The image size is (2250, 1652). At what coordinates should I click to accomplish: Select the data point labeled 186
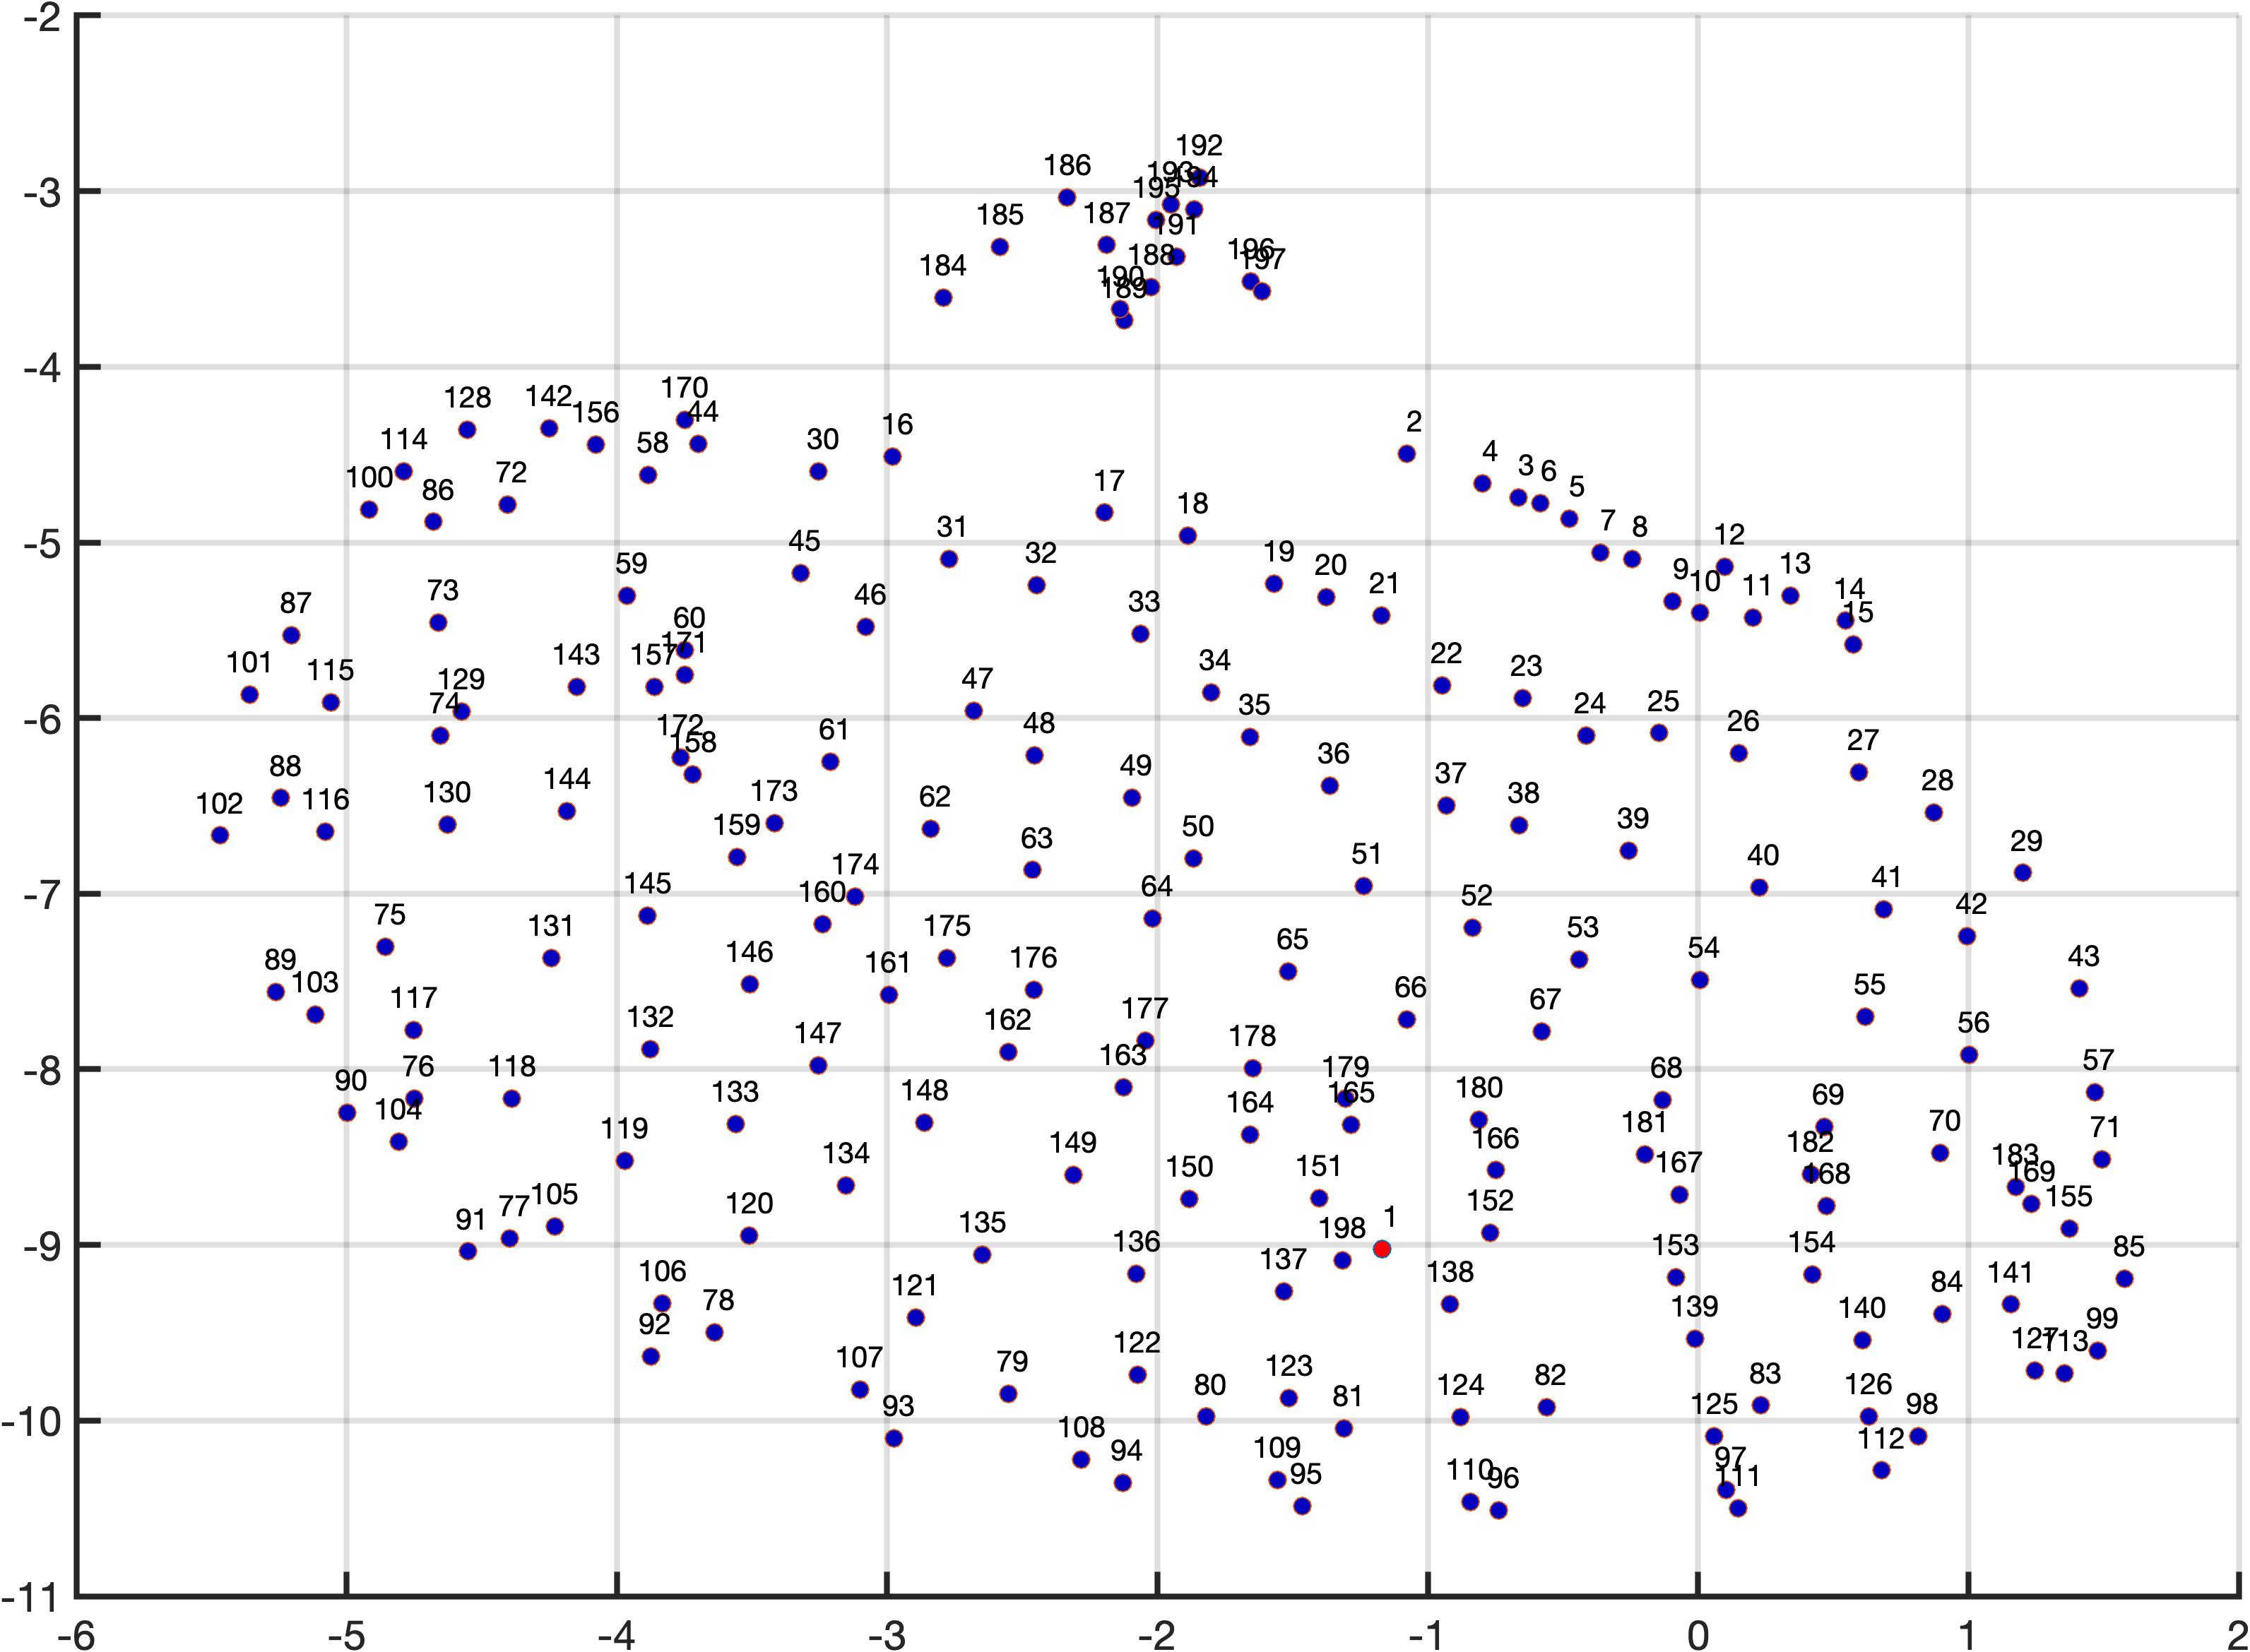(1067, 197)
